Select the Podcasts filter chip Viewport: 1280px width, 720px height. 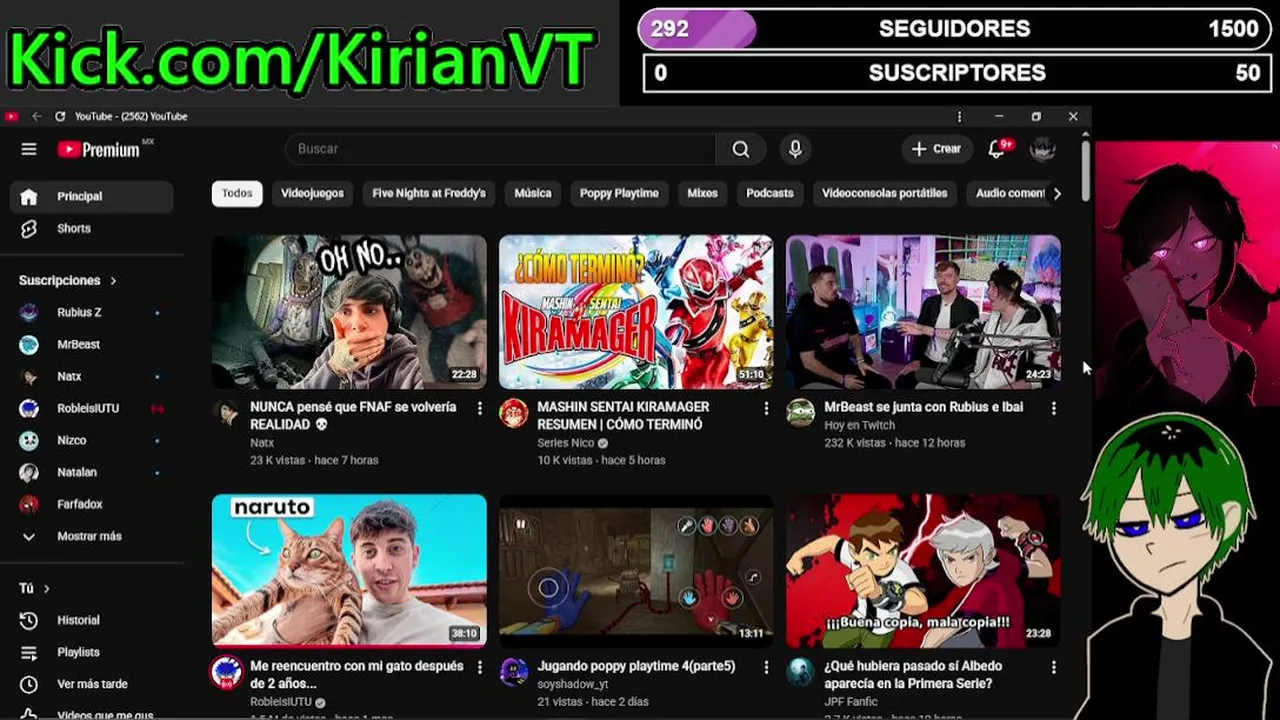(770, 193)
